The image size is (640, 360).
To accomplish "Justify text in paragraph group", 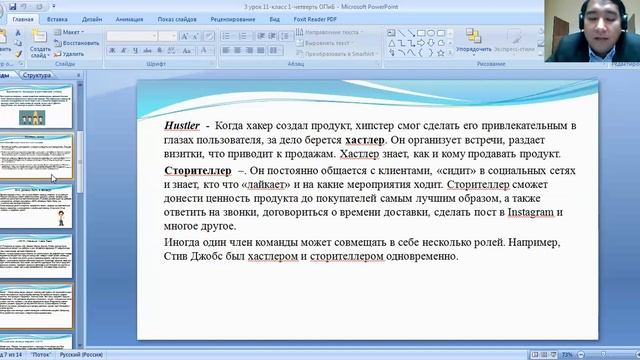I will click(260, 50).
